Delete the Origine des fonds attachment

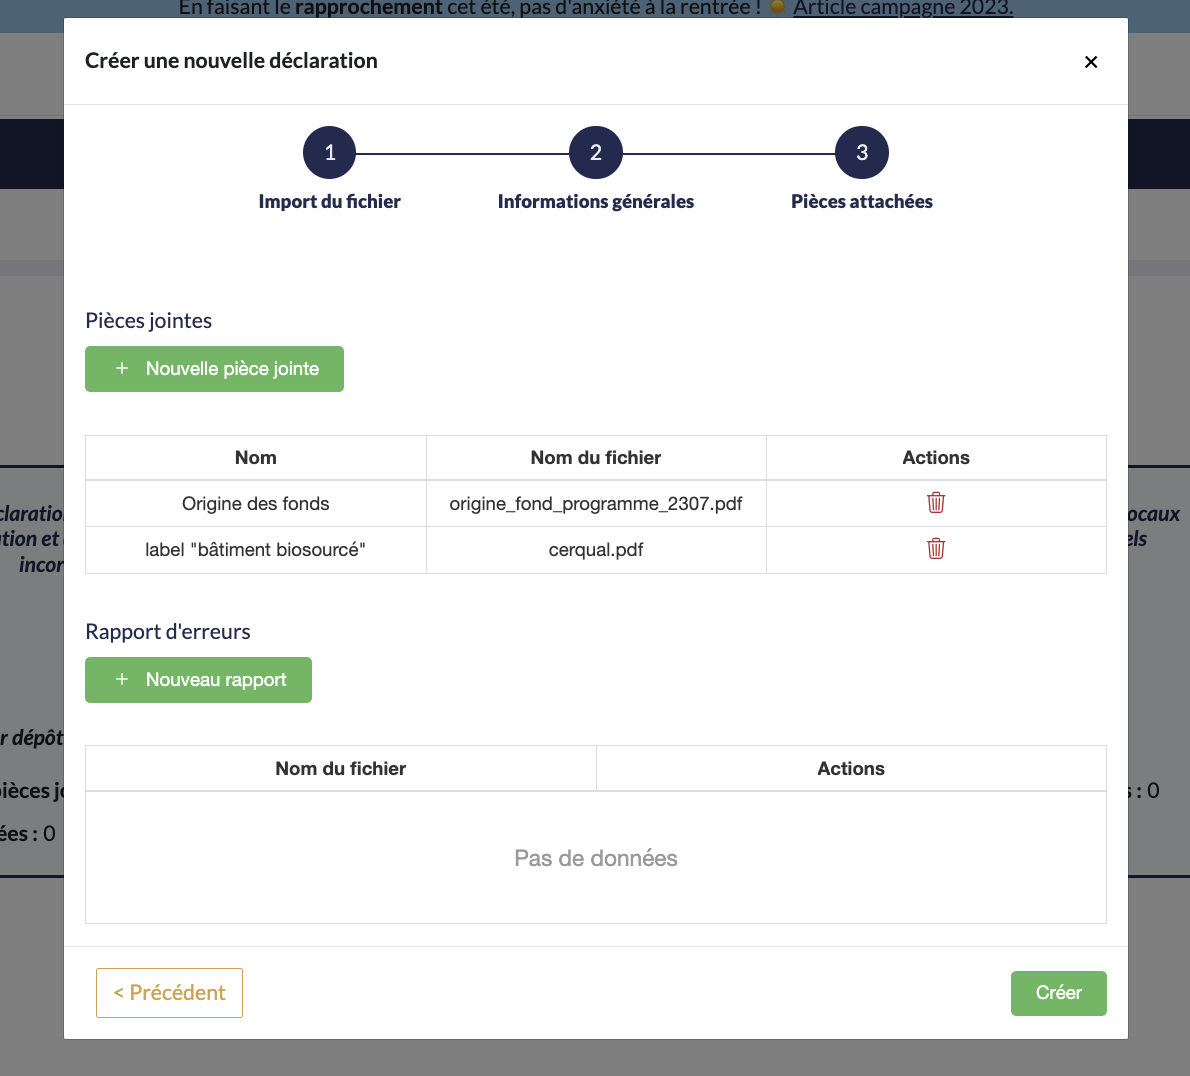pos(936,503)
